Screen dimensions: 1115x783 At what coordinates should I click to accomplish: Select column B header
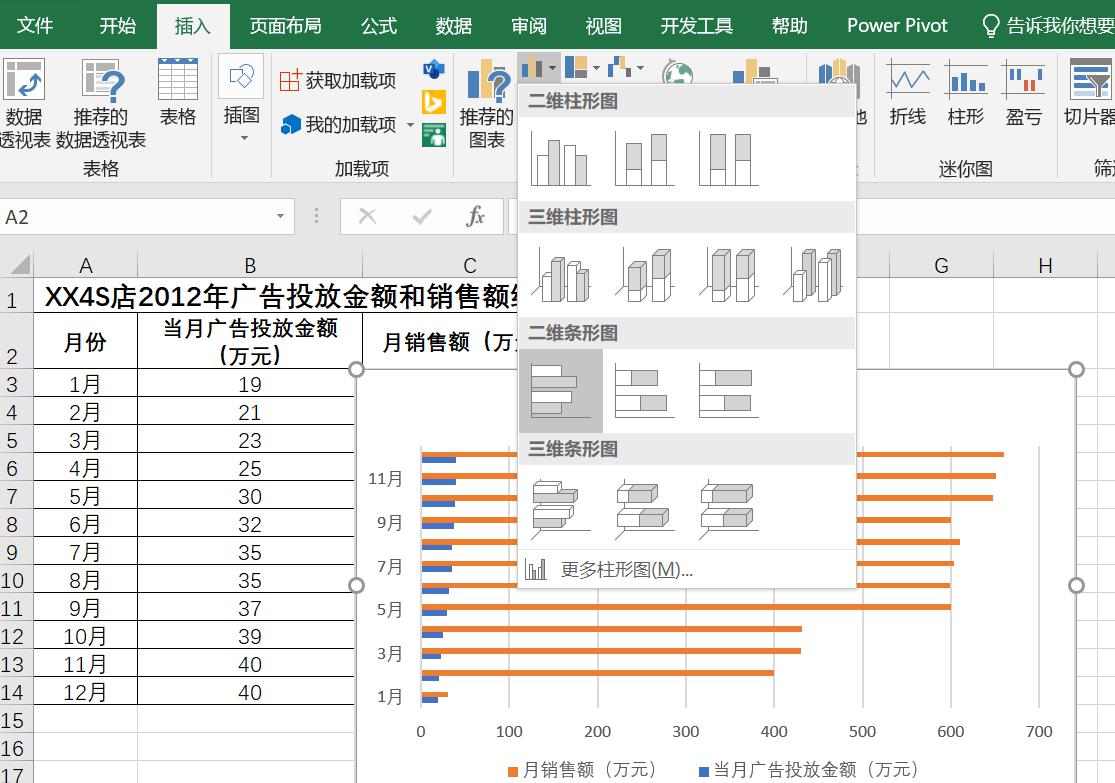point(250,265)
